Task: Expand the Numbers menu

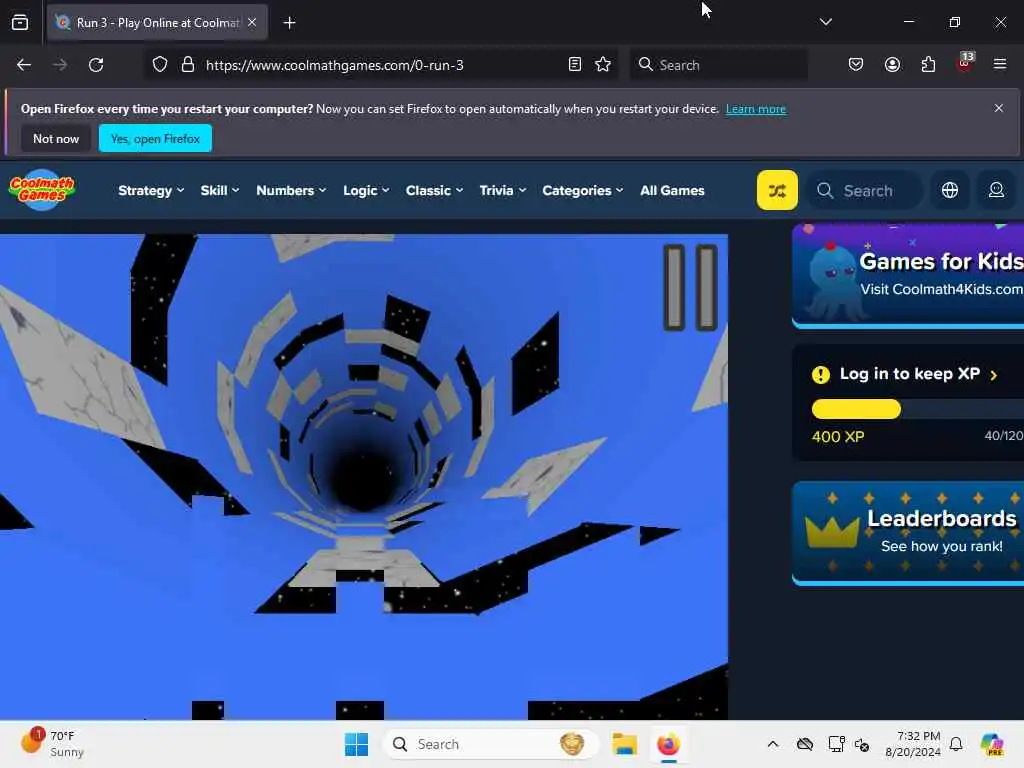Action: tap(291, 191)
